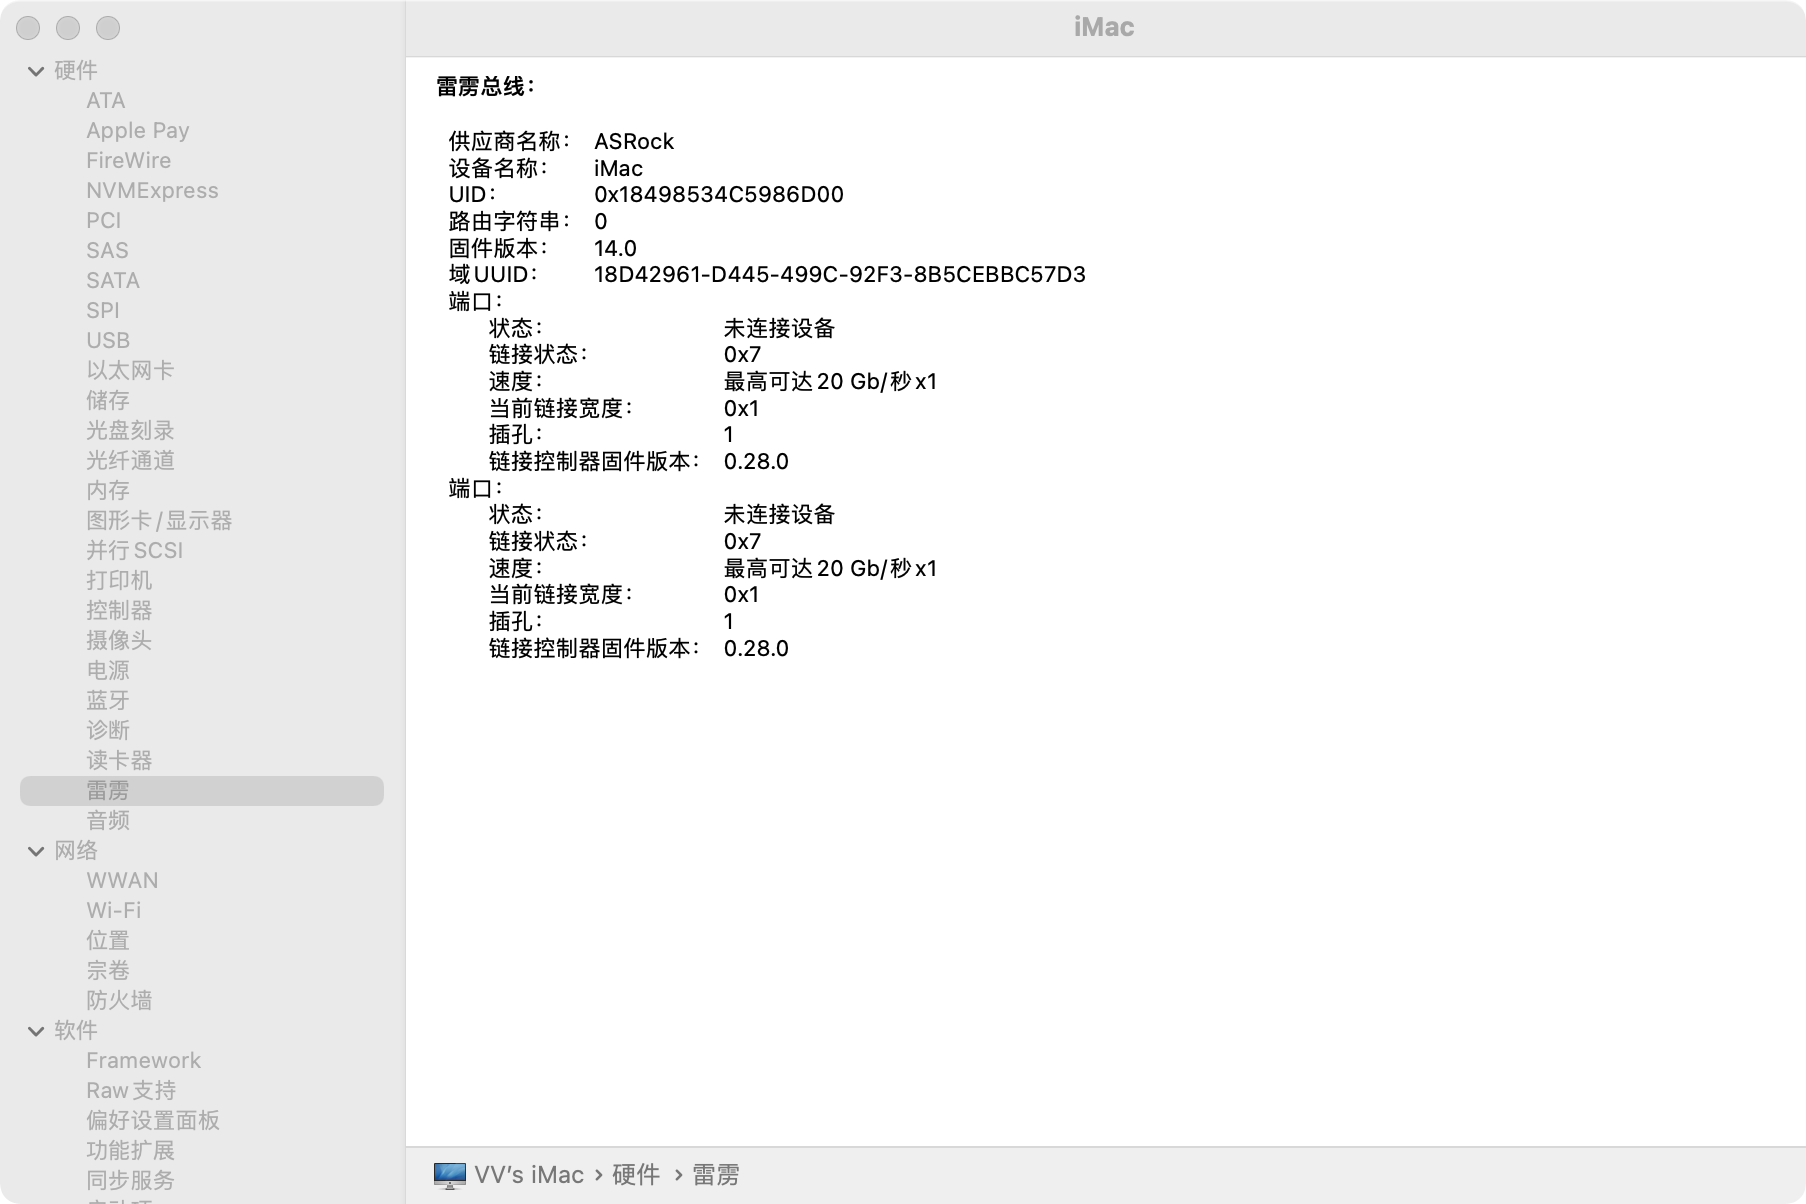Open the NVMExpress hardware entry
Screen dimensions: 1806x1204
pyautogui.click(x=152, y=191)
